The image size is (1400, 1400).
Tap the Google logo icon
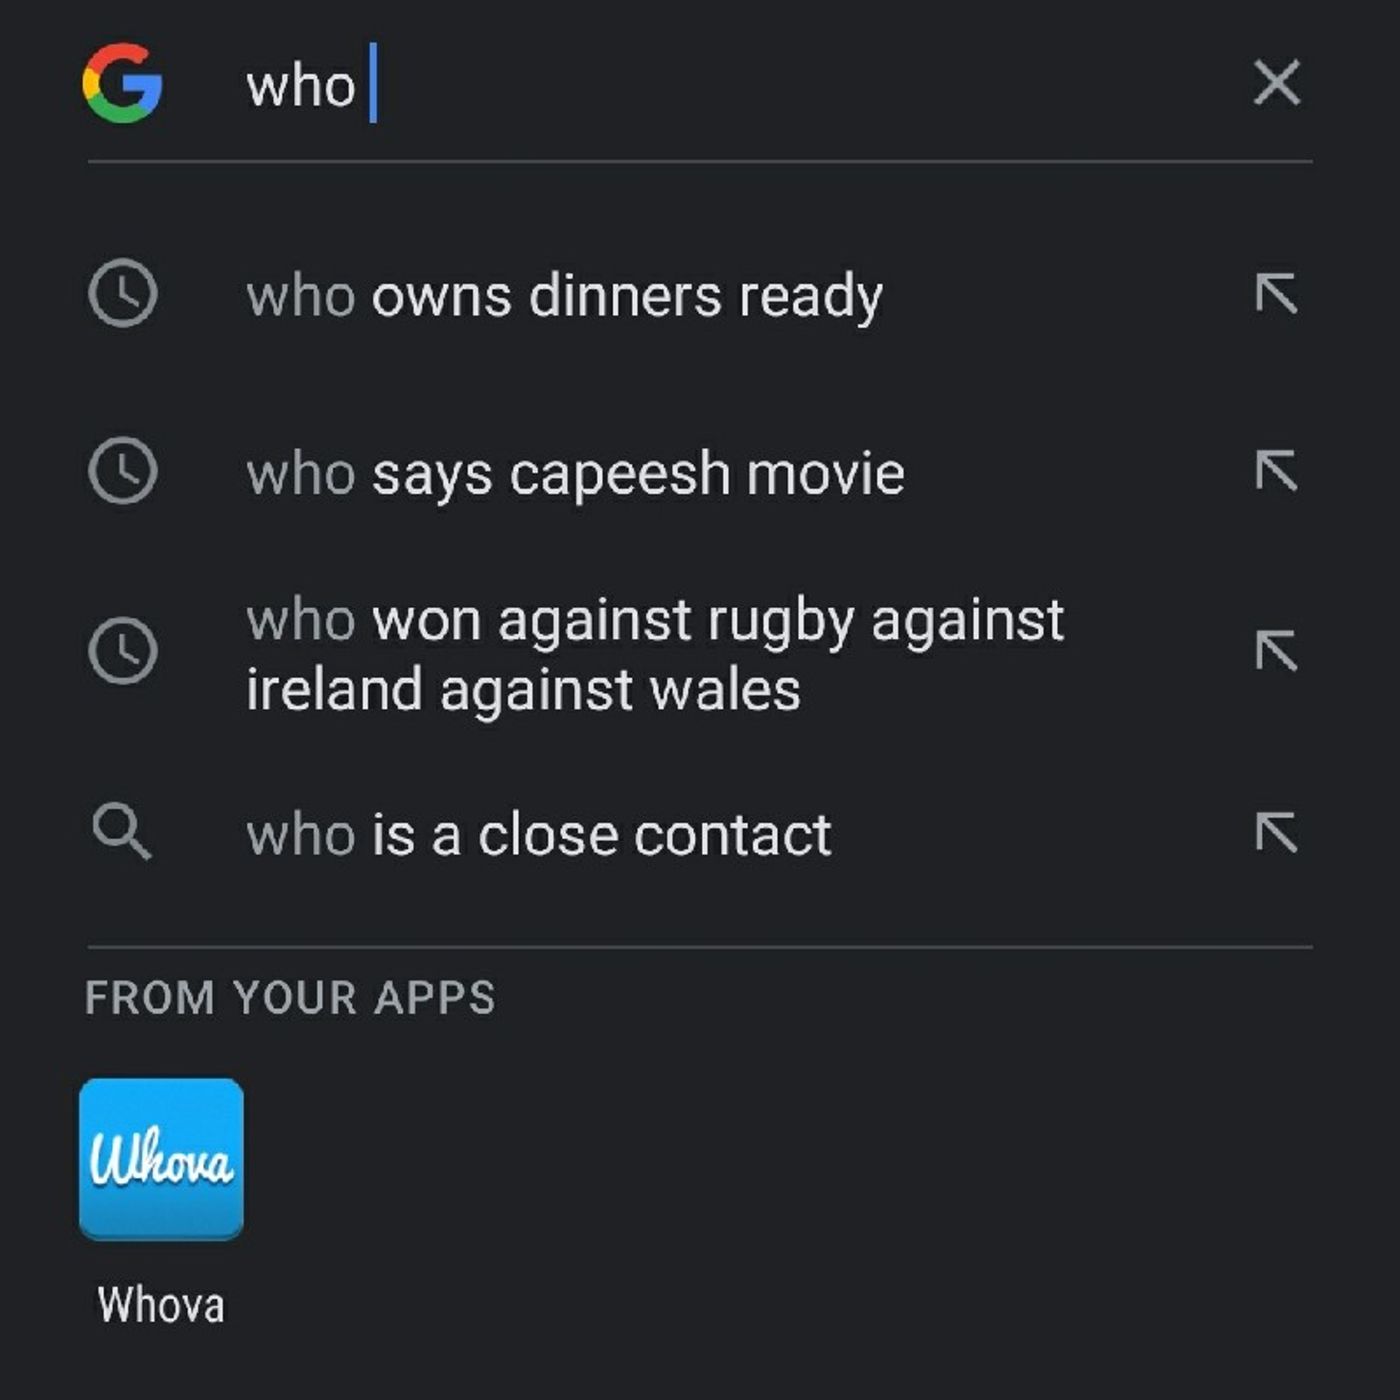click(x=122, y=83)
